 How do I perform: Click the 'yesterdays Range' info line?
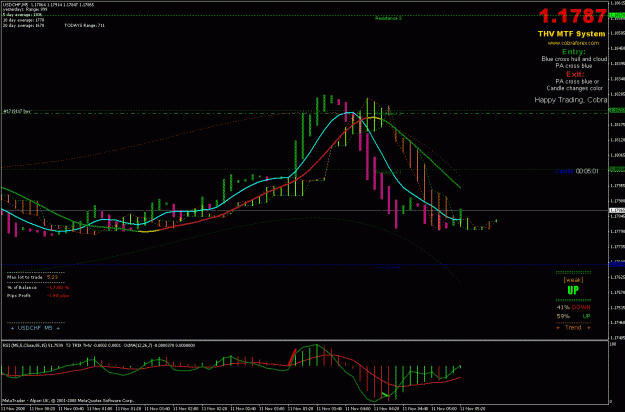click(x=25, y=9)
